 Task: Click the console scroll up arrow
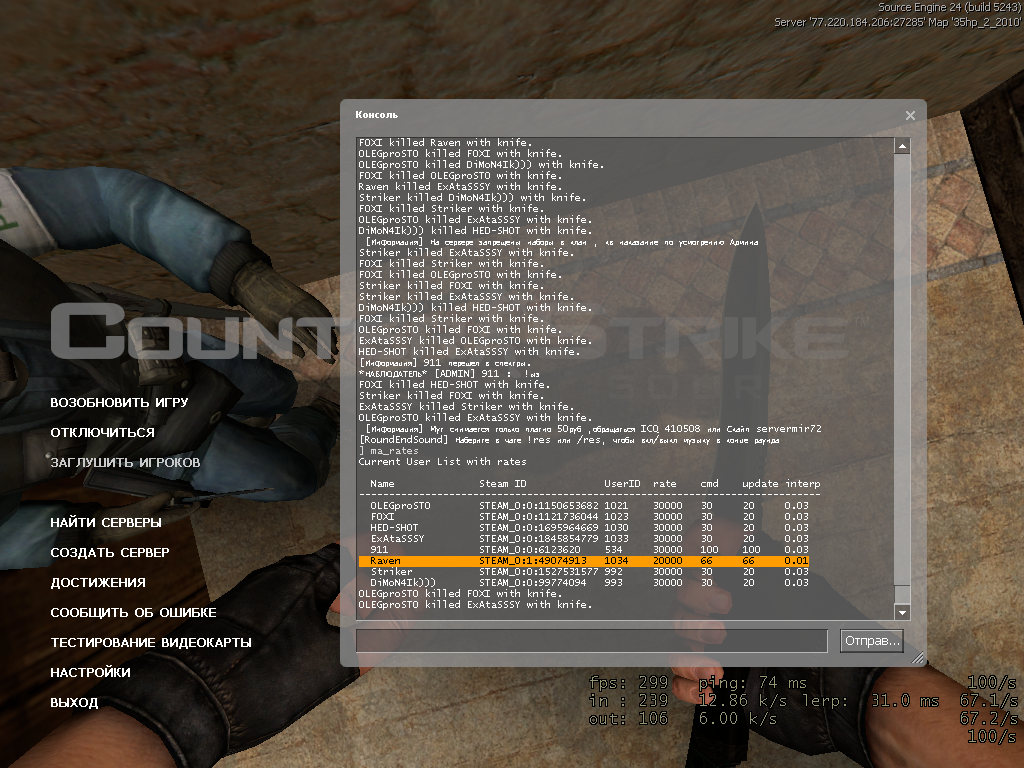tap(902, 146)
